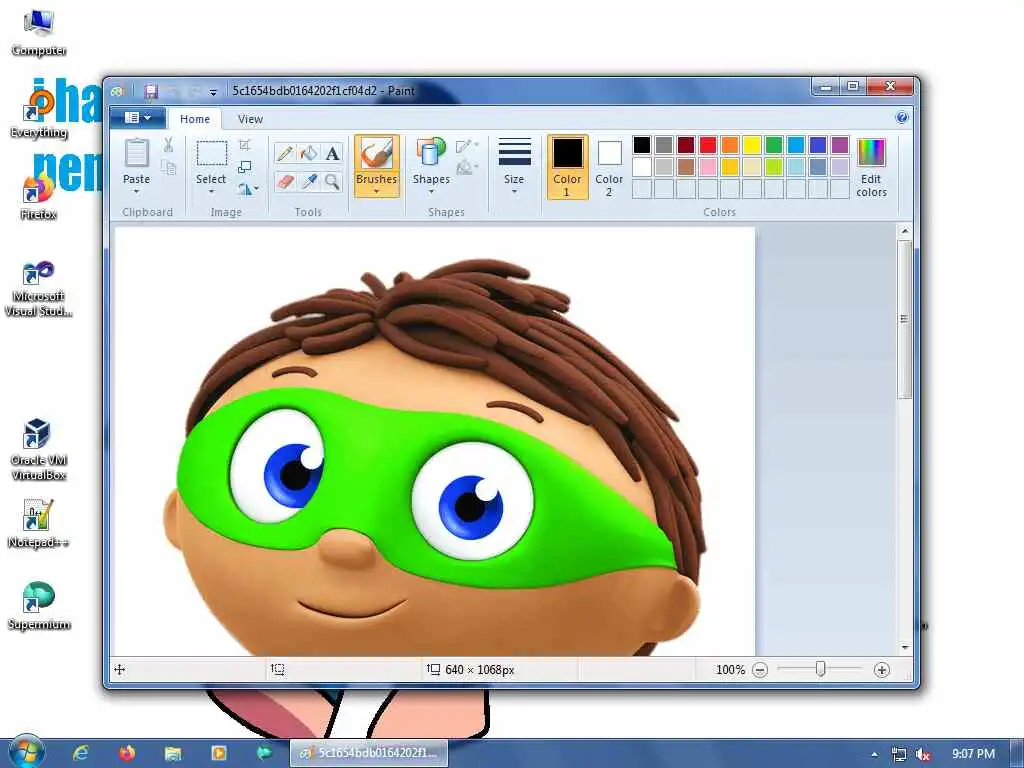Pick the dark red color swatch
The image size is (1024, 768).
pos(686,145)
